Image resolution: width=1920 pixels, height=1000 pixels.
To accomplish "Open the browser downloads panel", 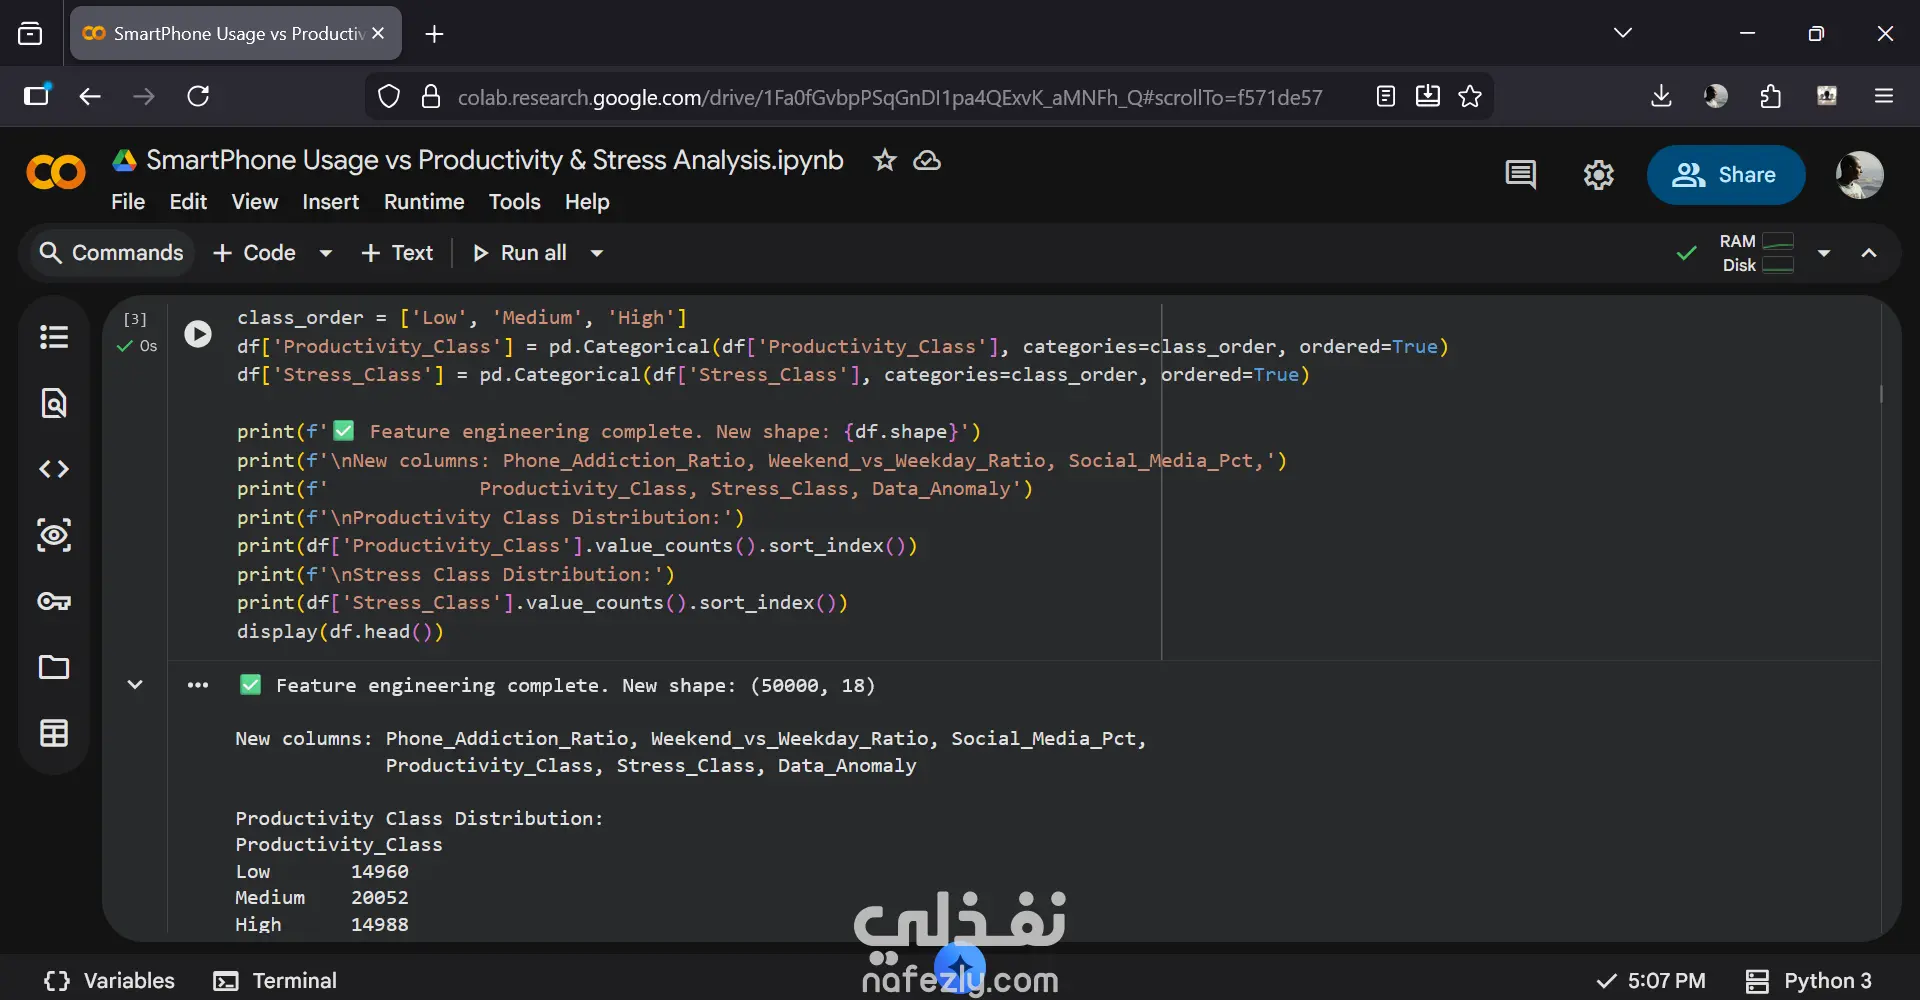I will 1661,96.
